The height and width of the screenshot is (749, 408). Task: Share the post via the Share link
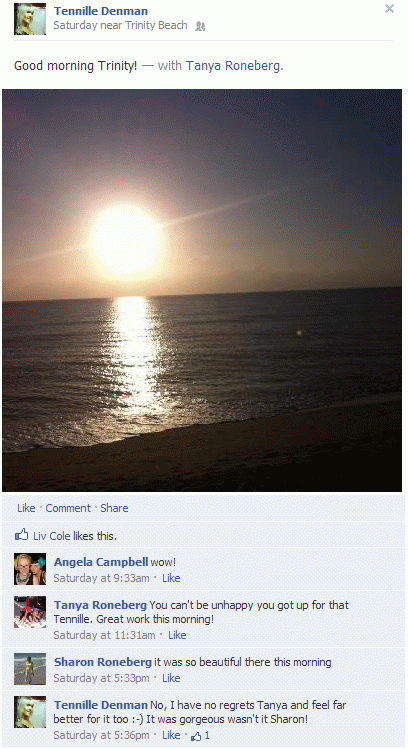(114, 508)
